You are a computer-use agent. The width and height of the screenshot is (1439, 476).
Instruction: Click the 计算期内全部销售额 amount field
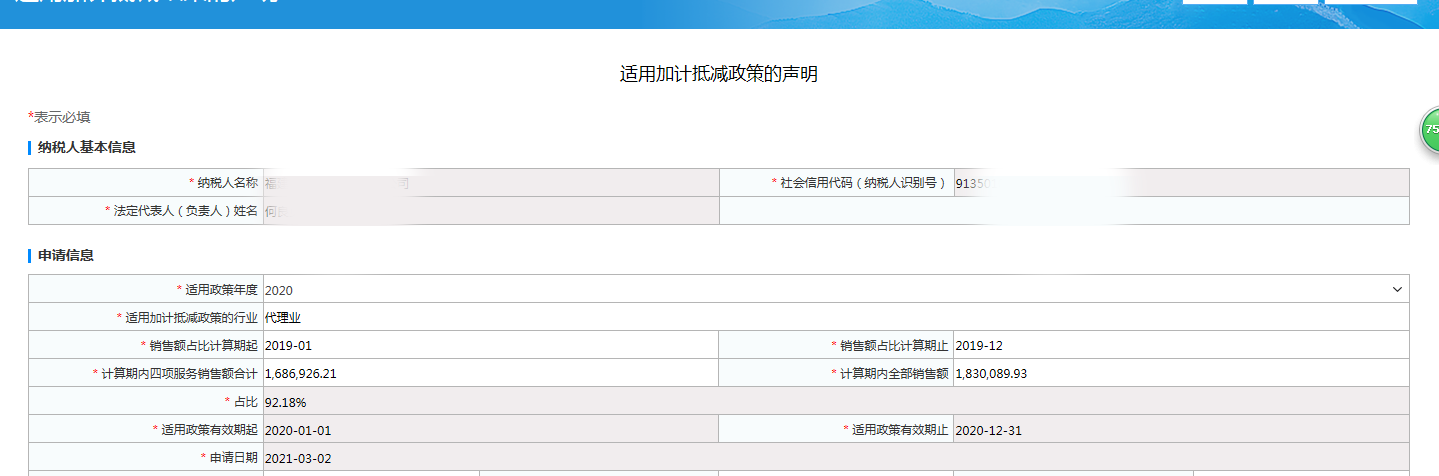coord(1180,373)
